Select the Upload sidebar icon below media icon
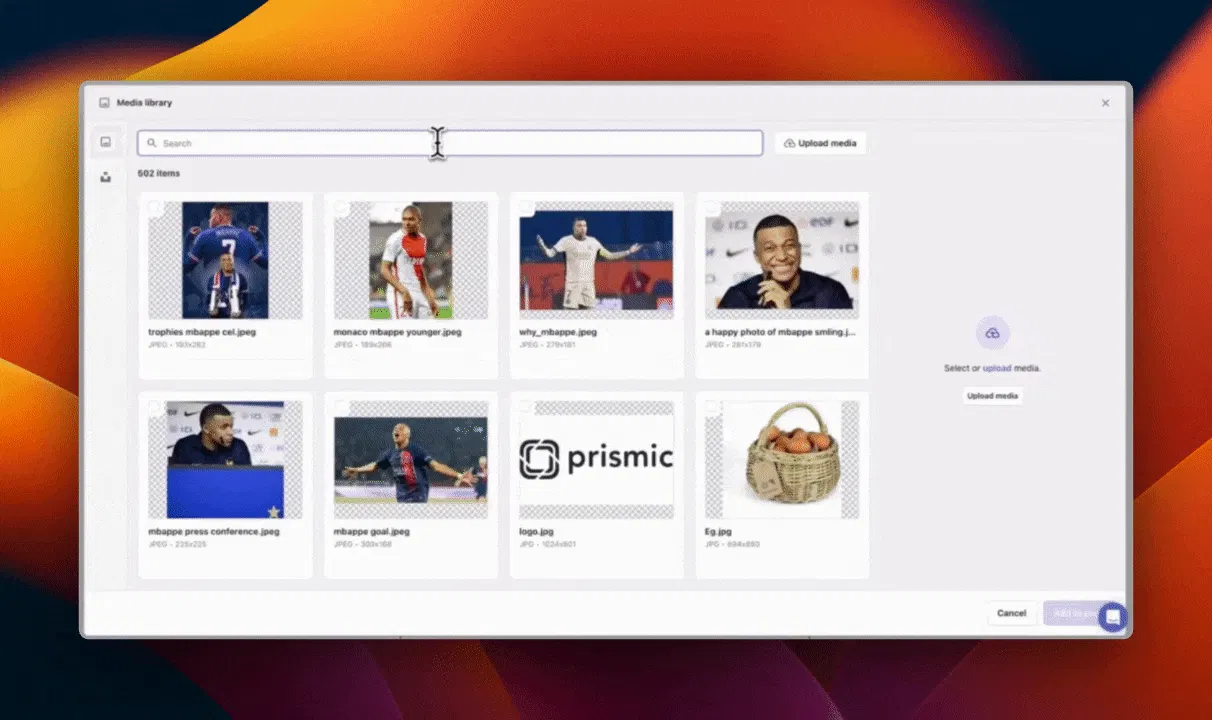This screenshot has height=720, width=1212. pyautogui.click(x=105, y=177)
